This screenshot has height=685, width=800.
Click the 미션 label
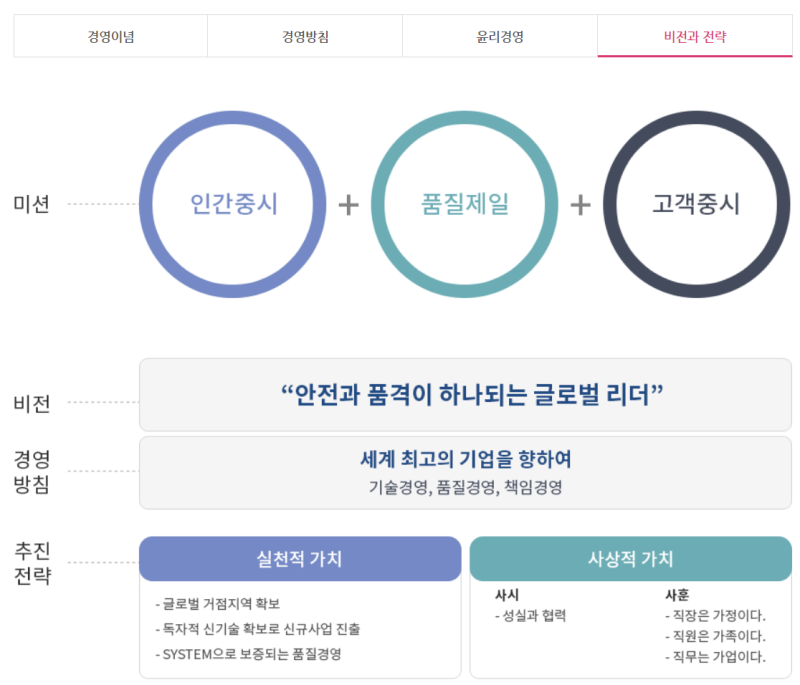point(32,204)
